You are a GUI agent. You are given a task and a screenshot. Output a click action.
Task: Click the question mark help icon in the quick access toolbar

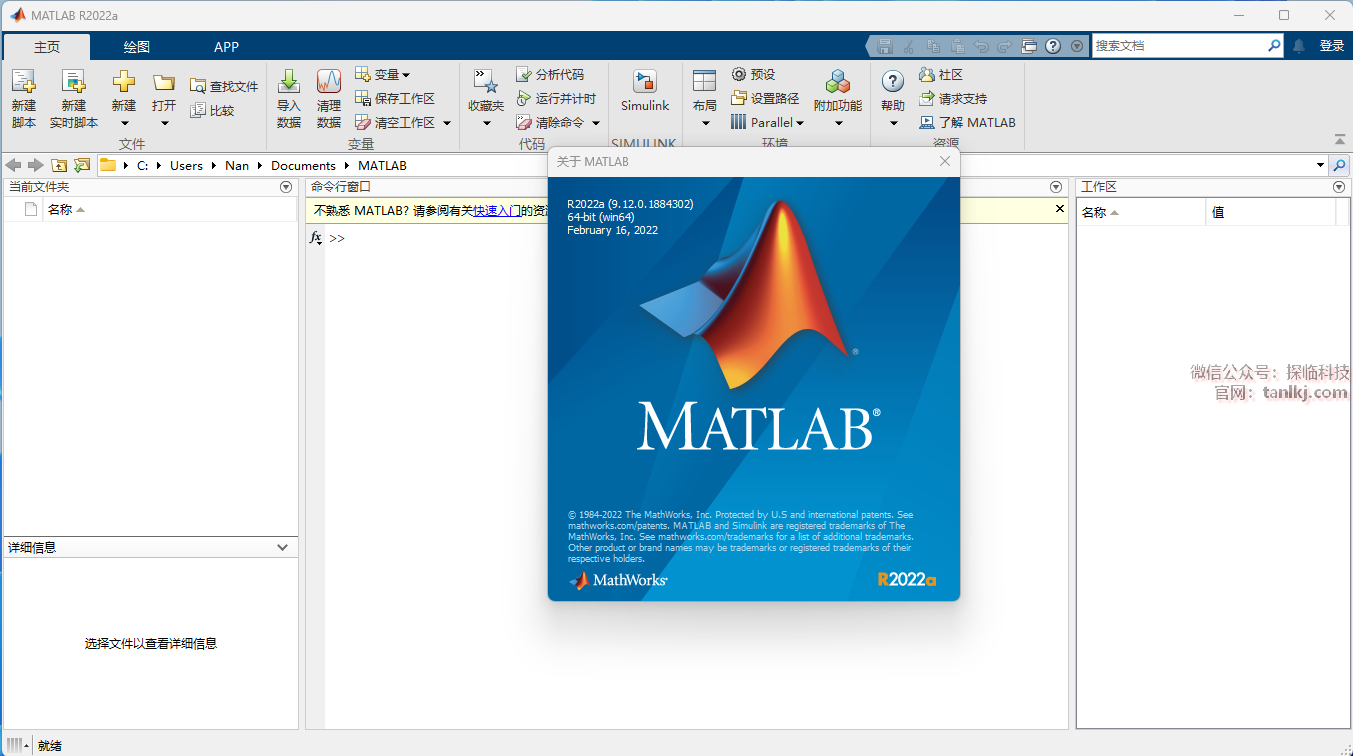pos(1053,46)
